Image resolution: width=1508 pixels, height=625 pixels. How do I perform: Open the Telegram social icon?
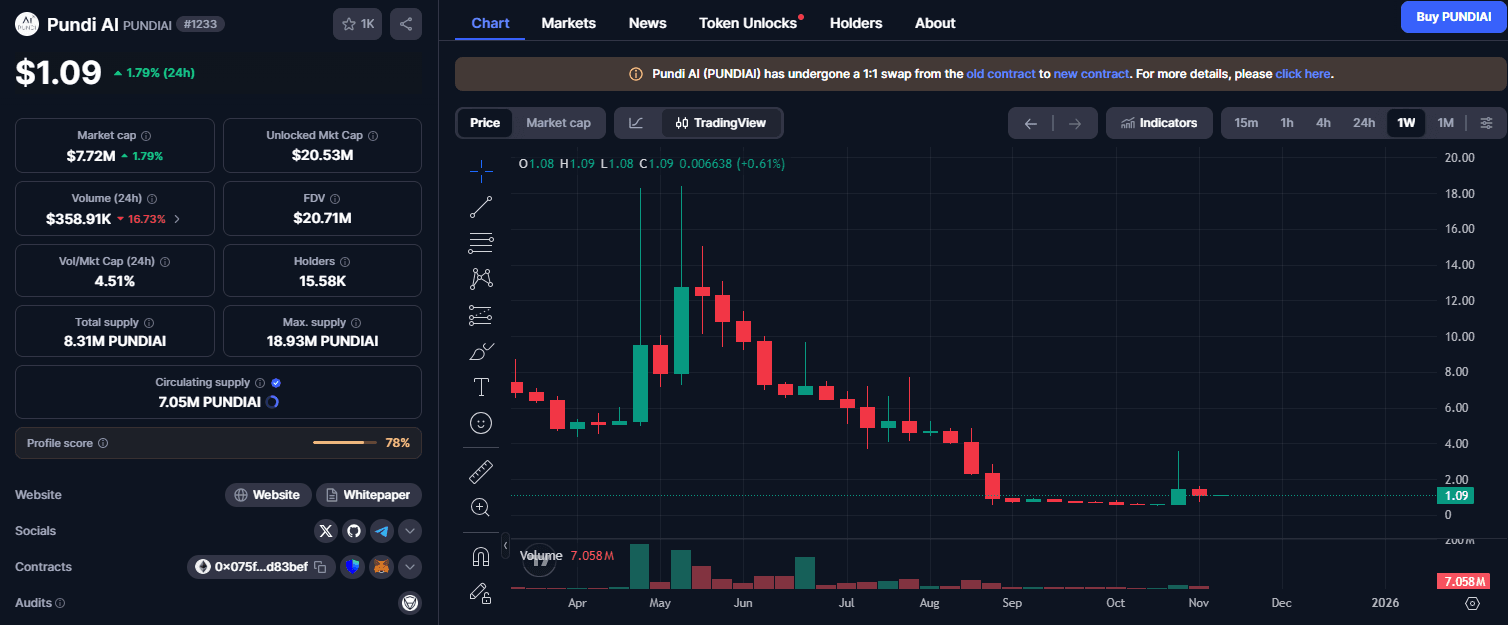382,530
